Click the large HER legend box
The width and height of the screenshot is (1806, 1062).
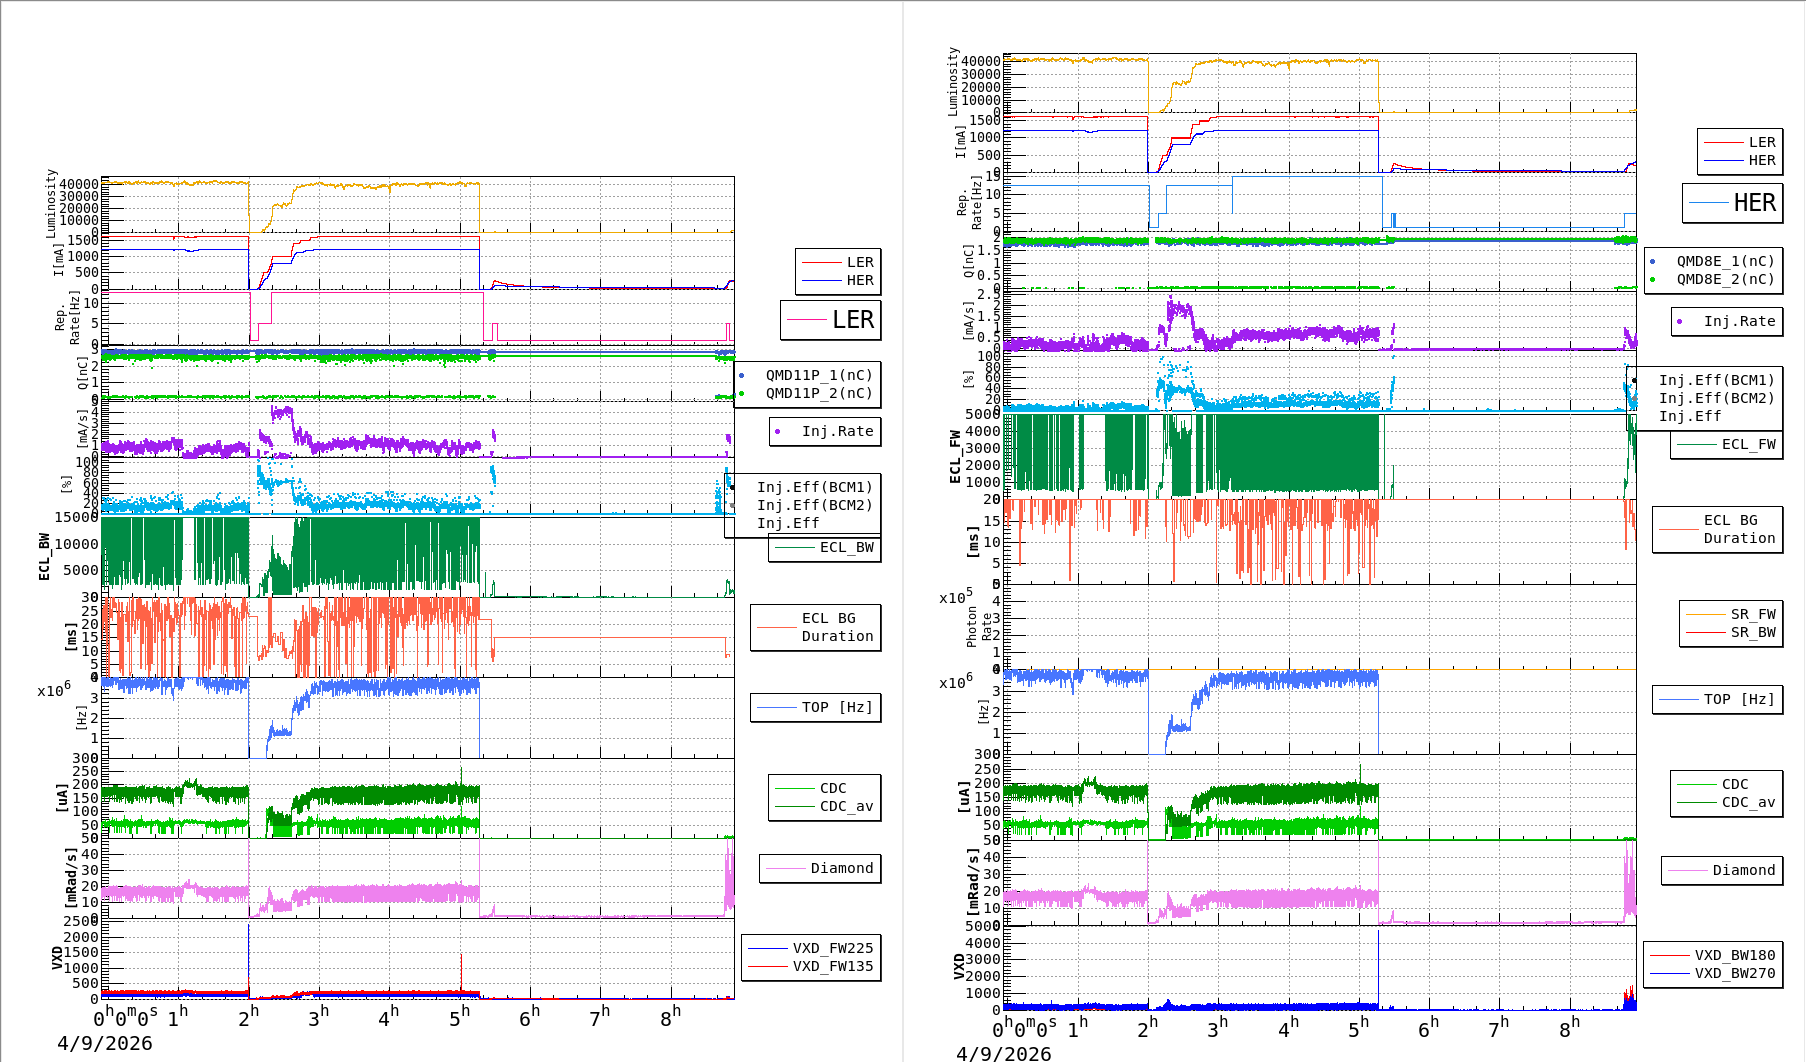point(1732,203)
